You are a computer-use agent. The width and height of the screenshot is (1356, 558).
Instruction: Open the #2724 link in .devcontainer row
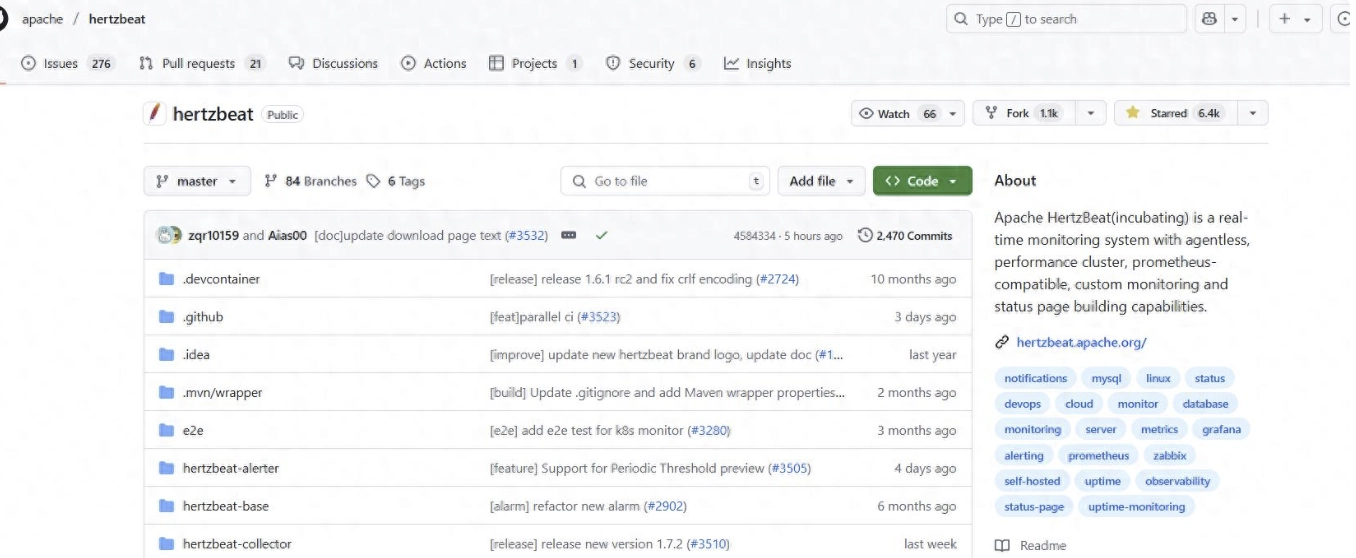(777, 279)
